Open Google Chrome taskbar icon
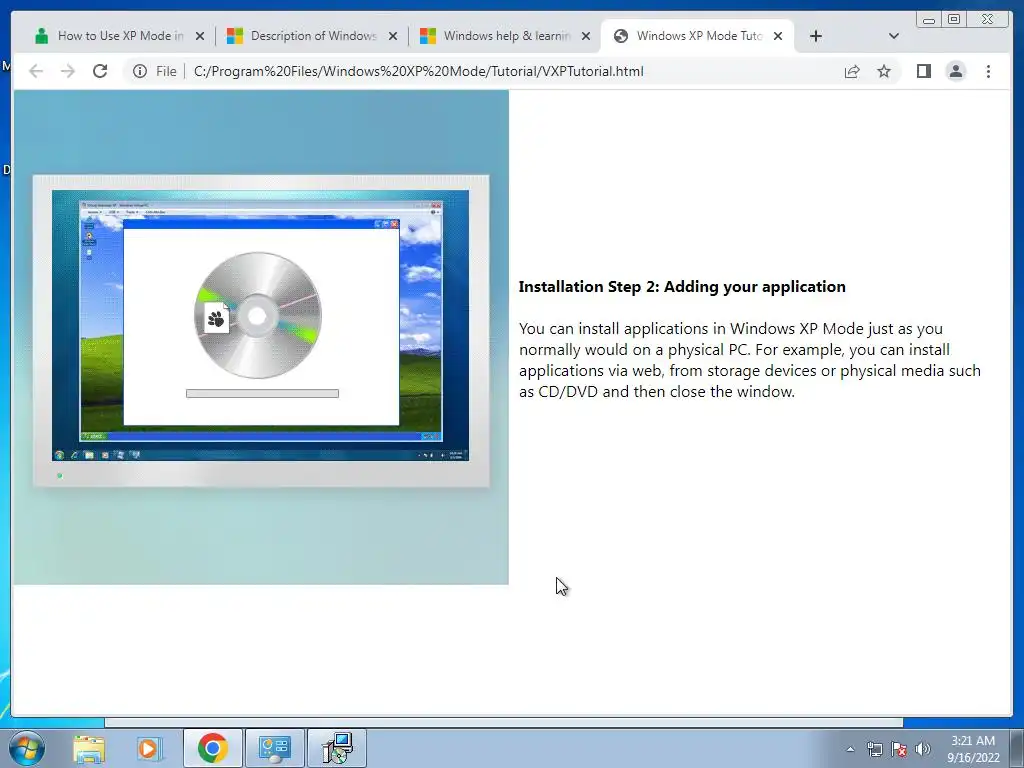 (x=212, y=748)
